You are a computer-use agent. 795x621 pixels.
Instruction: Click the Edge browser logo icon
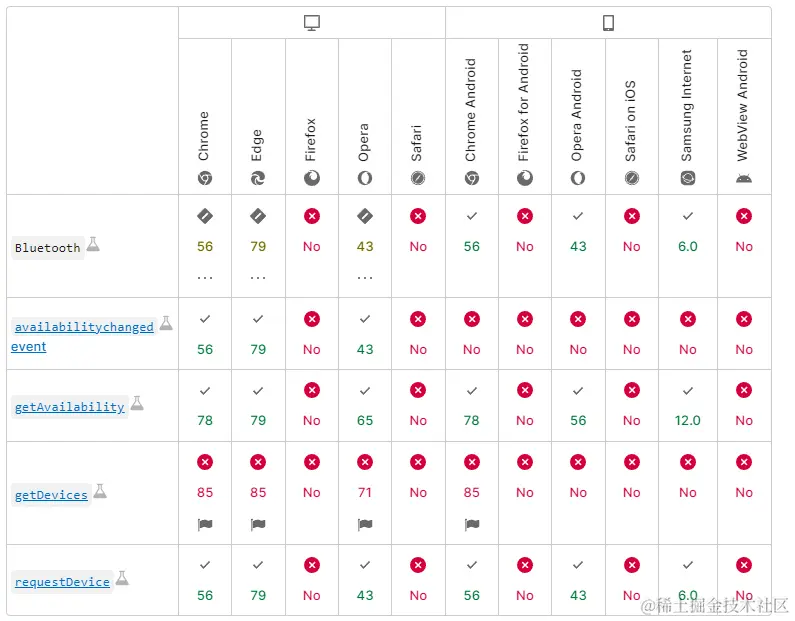click(258, 178)
